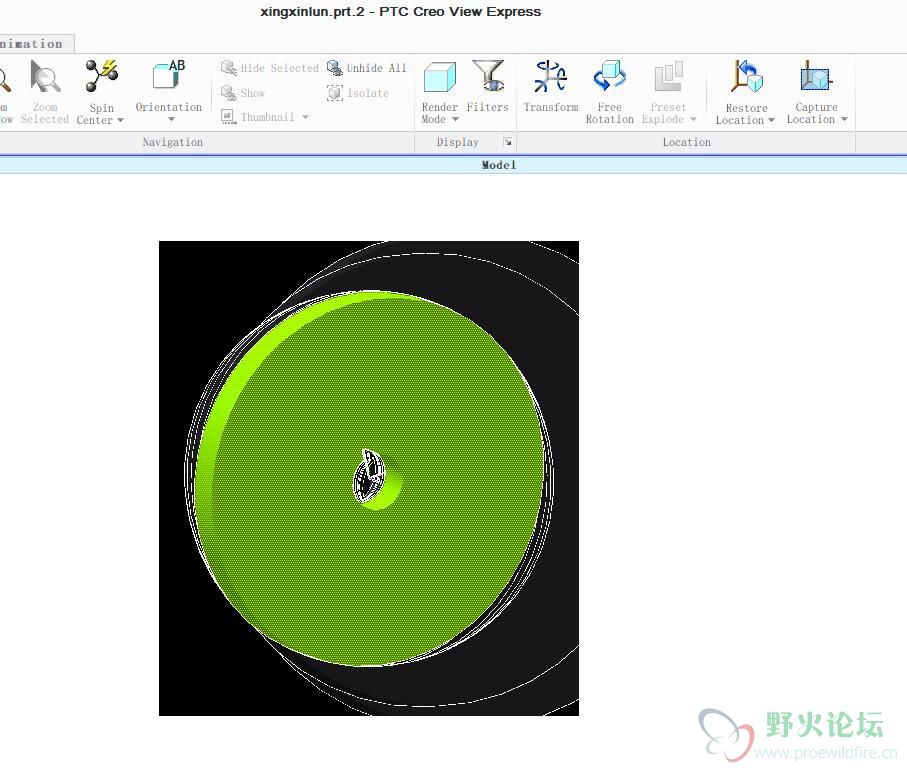Click the Hide Selected label
The width and height of the screenshot is (907, 771).
point(280,68)
